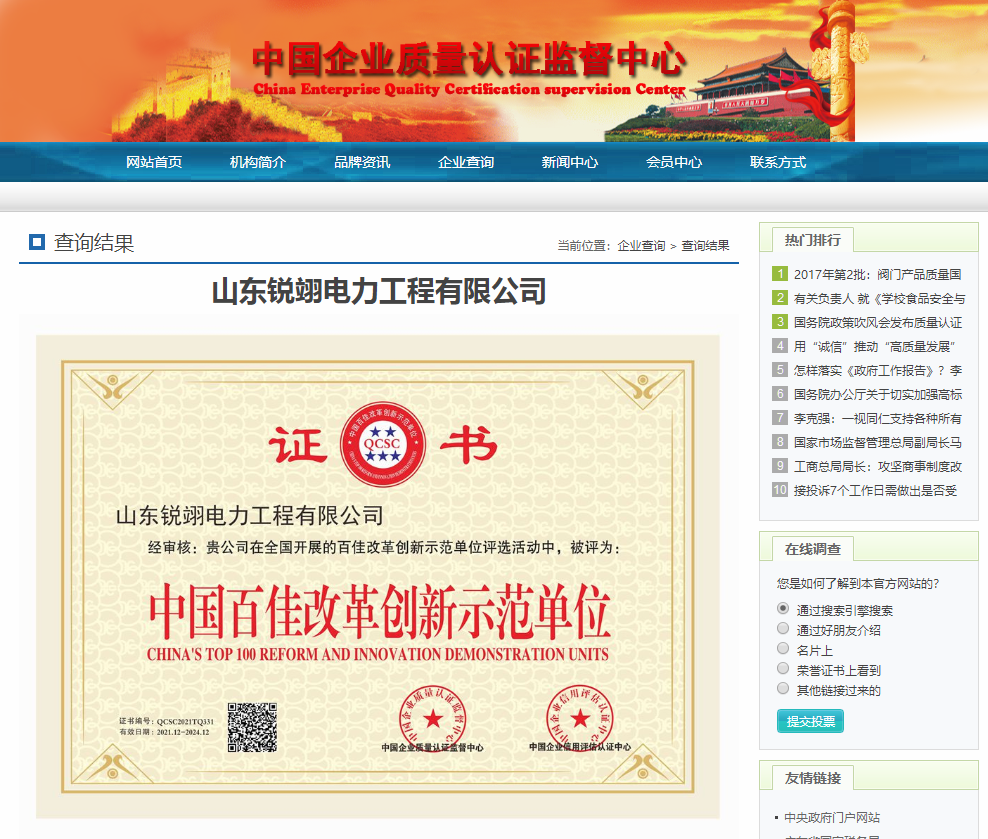The height and width of the screenshot is (839, 988).
Task: Click the certificate title 中国百佳改革创新示范单位
Action: coord(379,612)
